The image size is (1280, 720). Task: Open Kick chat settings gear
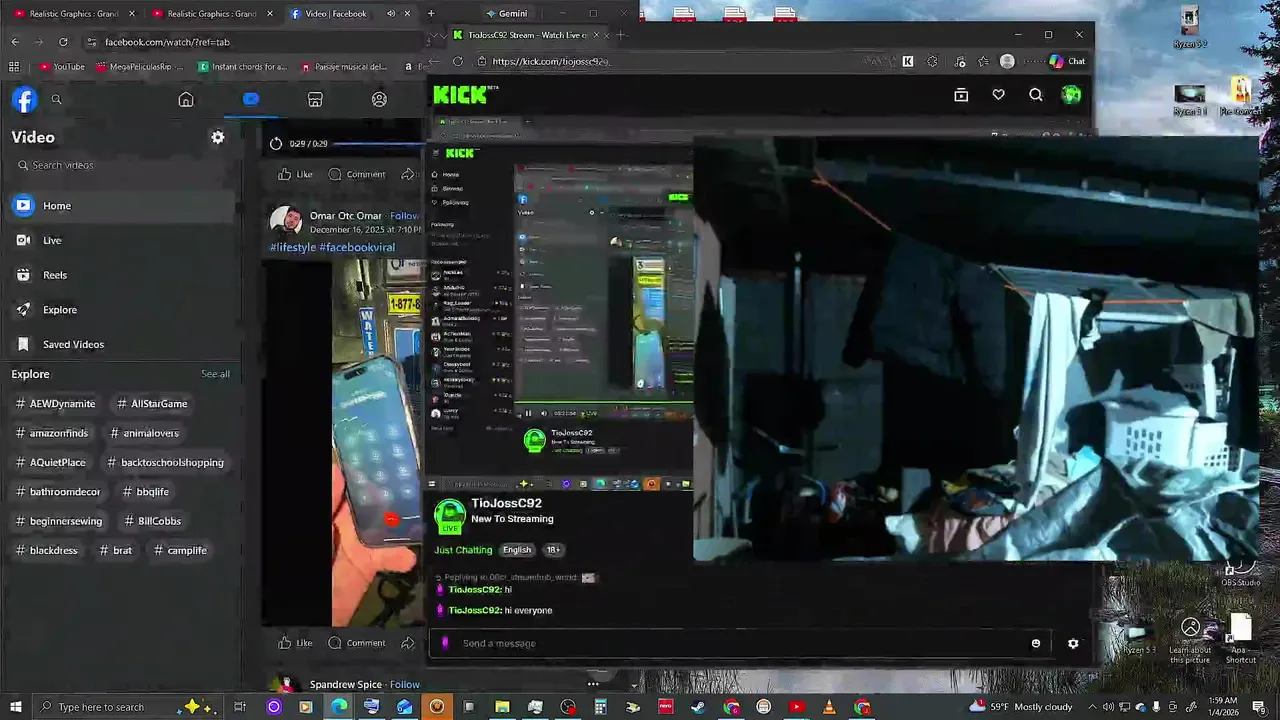coord(1073,643)
